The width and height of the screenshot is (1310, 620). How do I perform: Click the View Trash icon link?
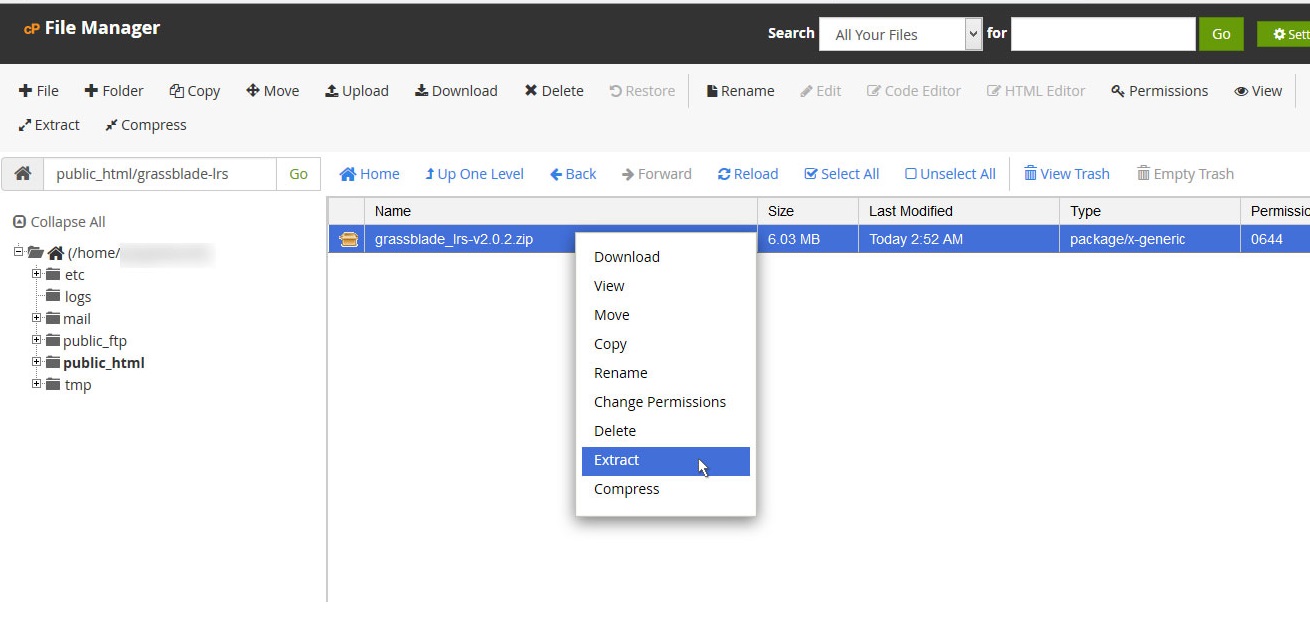click(1066, 174)
